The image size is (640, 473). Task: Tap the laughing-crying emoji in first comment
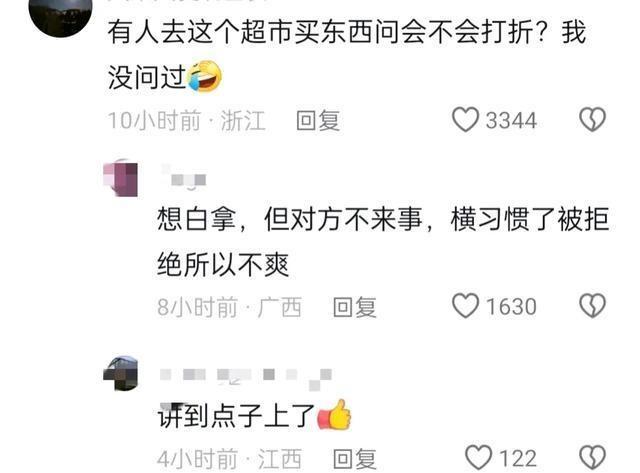pyautogui.click(x=204, y=76)
